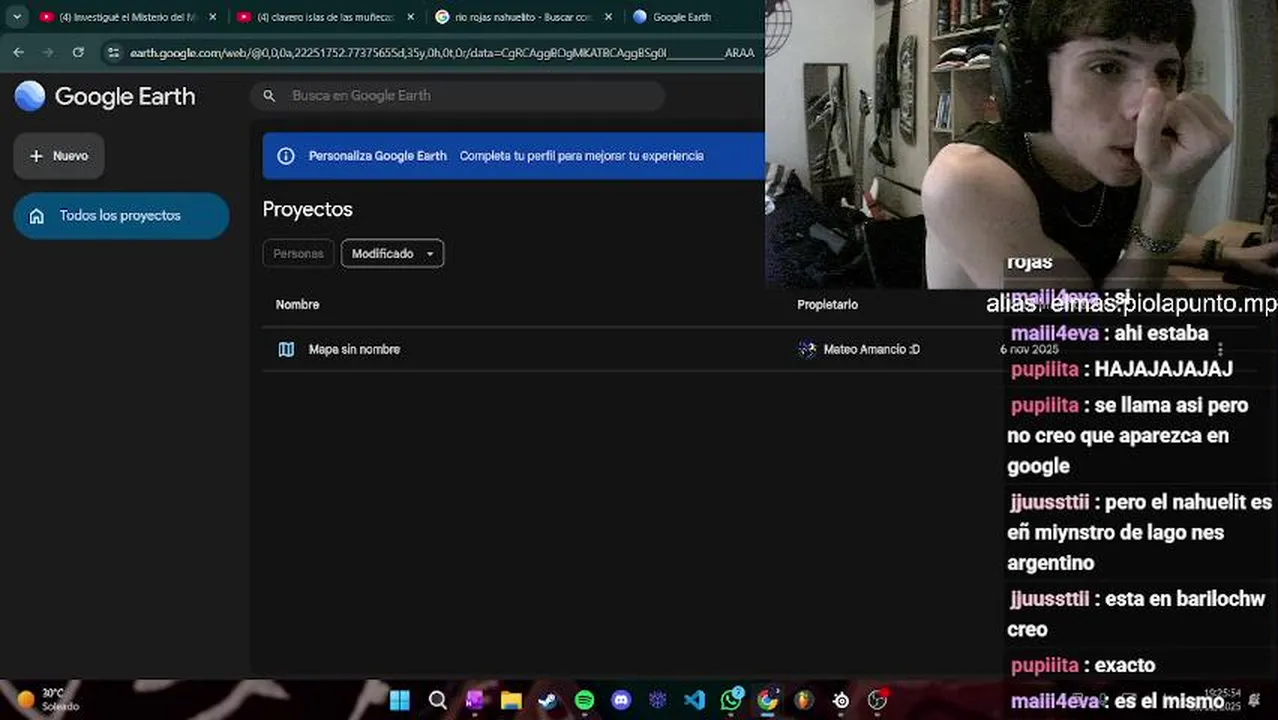Viewport: 1278px width, 720px height.
Task: Click the Busca en Google Earth search field
Action: point(458,96)
